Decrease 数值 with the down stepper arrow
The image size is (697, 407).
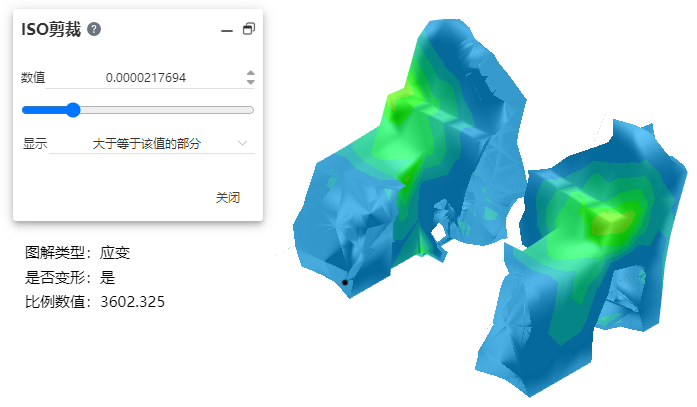(x=250, y=82)
